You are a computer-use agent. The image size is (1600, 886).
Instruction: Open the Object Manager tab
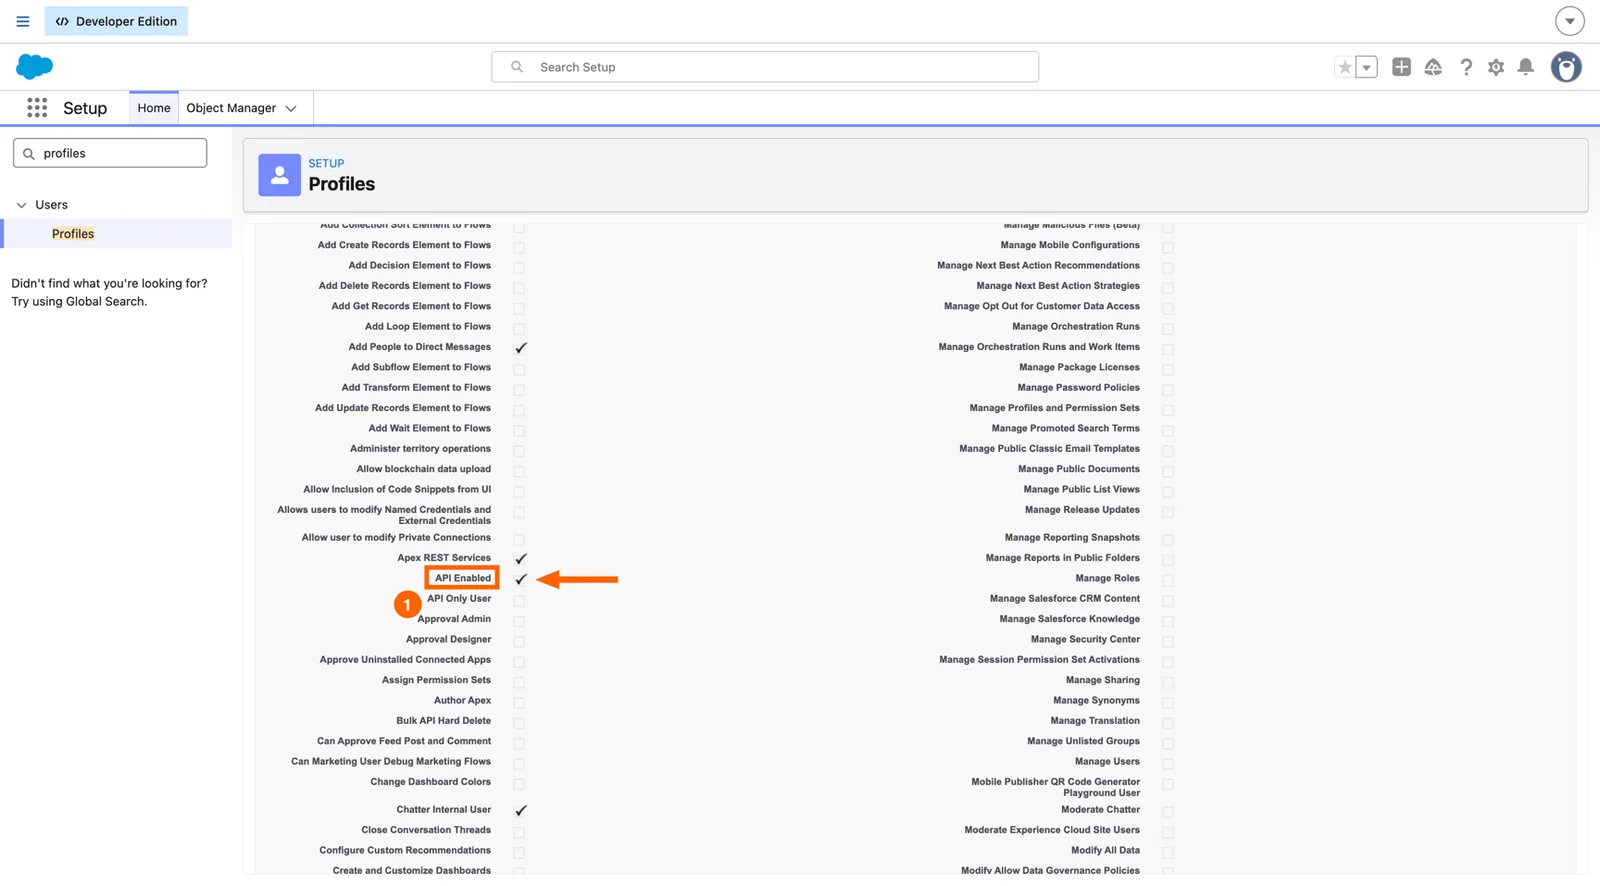click(231, 108)
